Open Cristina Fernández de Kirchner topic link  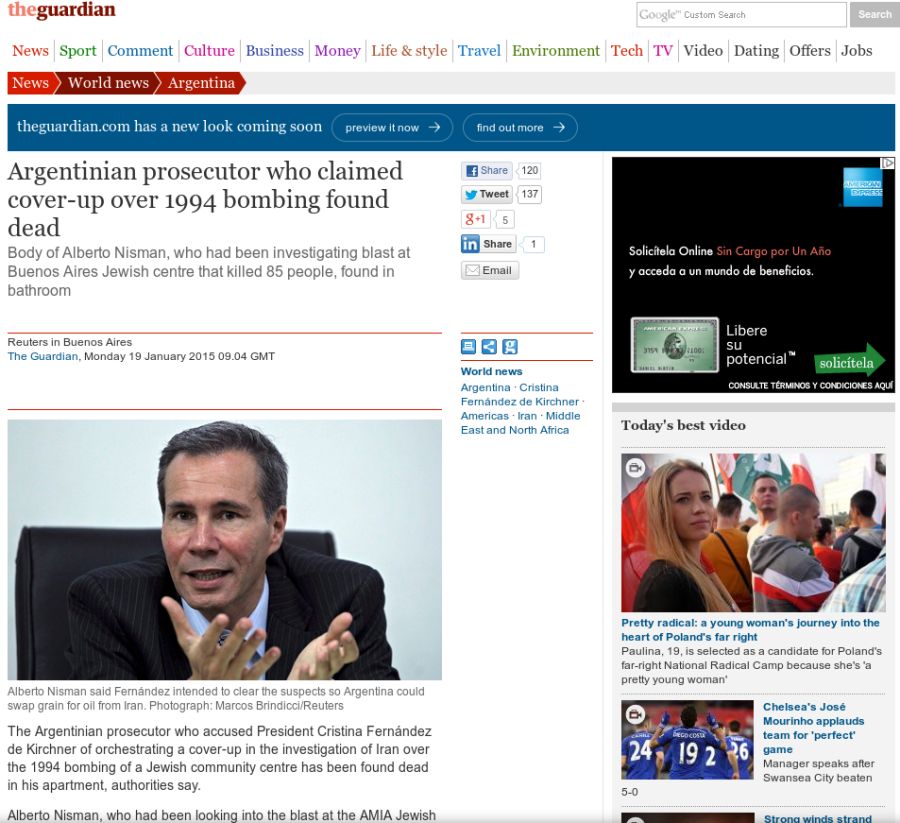pyautogui.click(x=520, y=394)
